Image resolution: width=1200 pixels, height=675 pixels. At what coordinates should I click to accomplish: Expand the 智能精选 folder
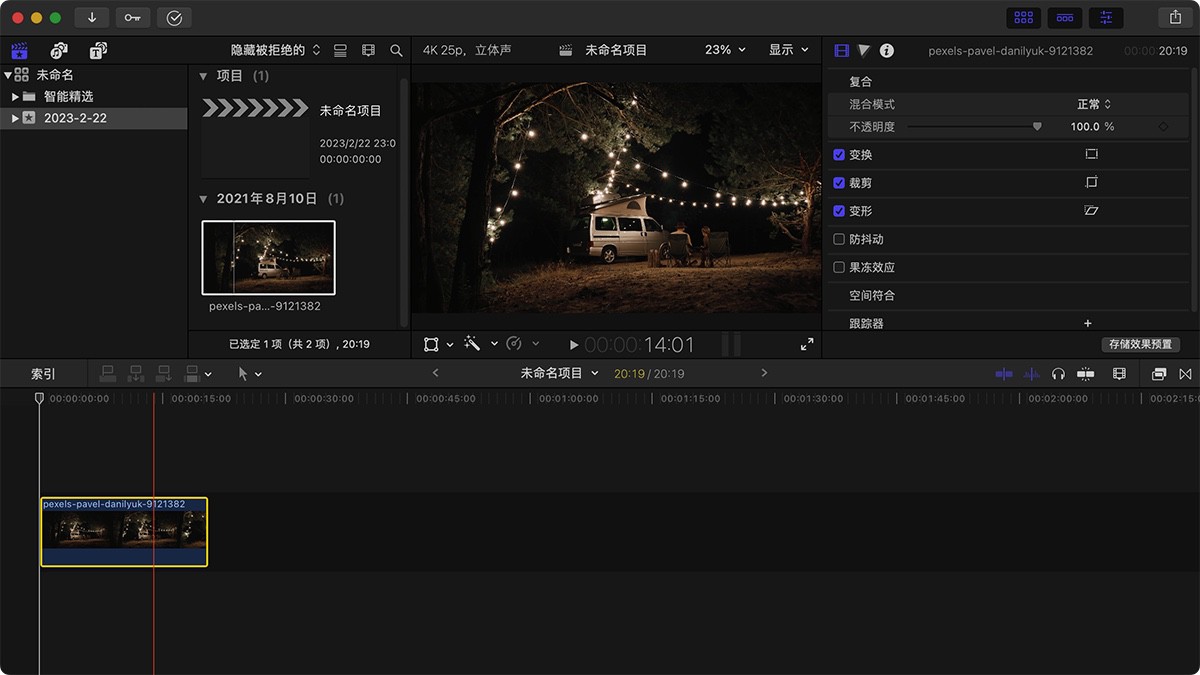click(x=15, y=96)
